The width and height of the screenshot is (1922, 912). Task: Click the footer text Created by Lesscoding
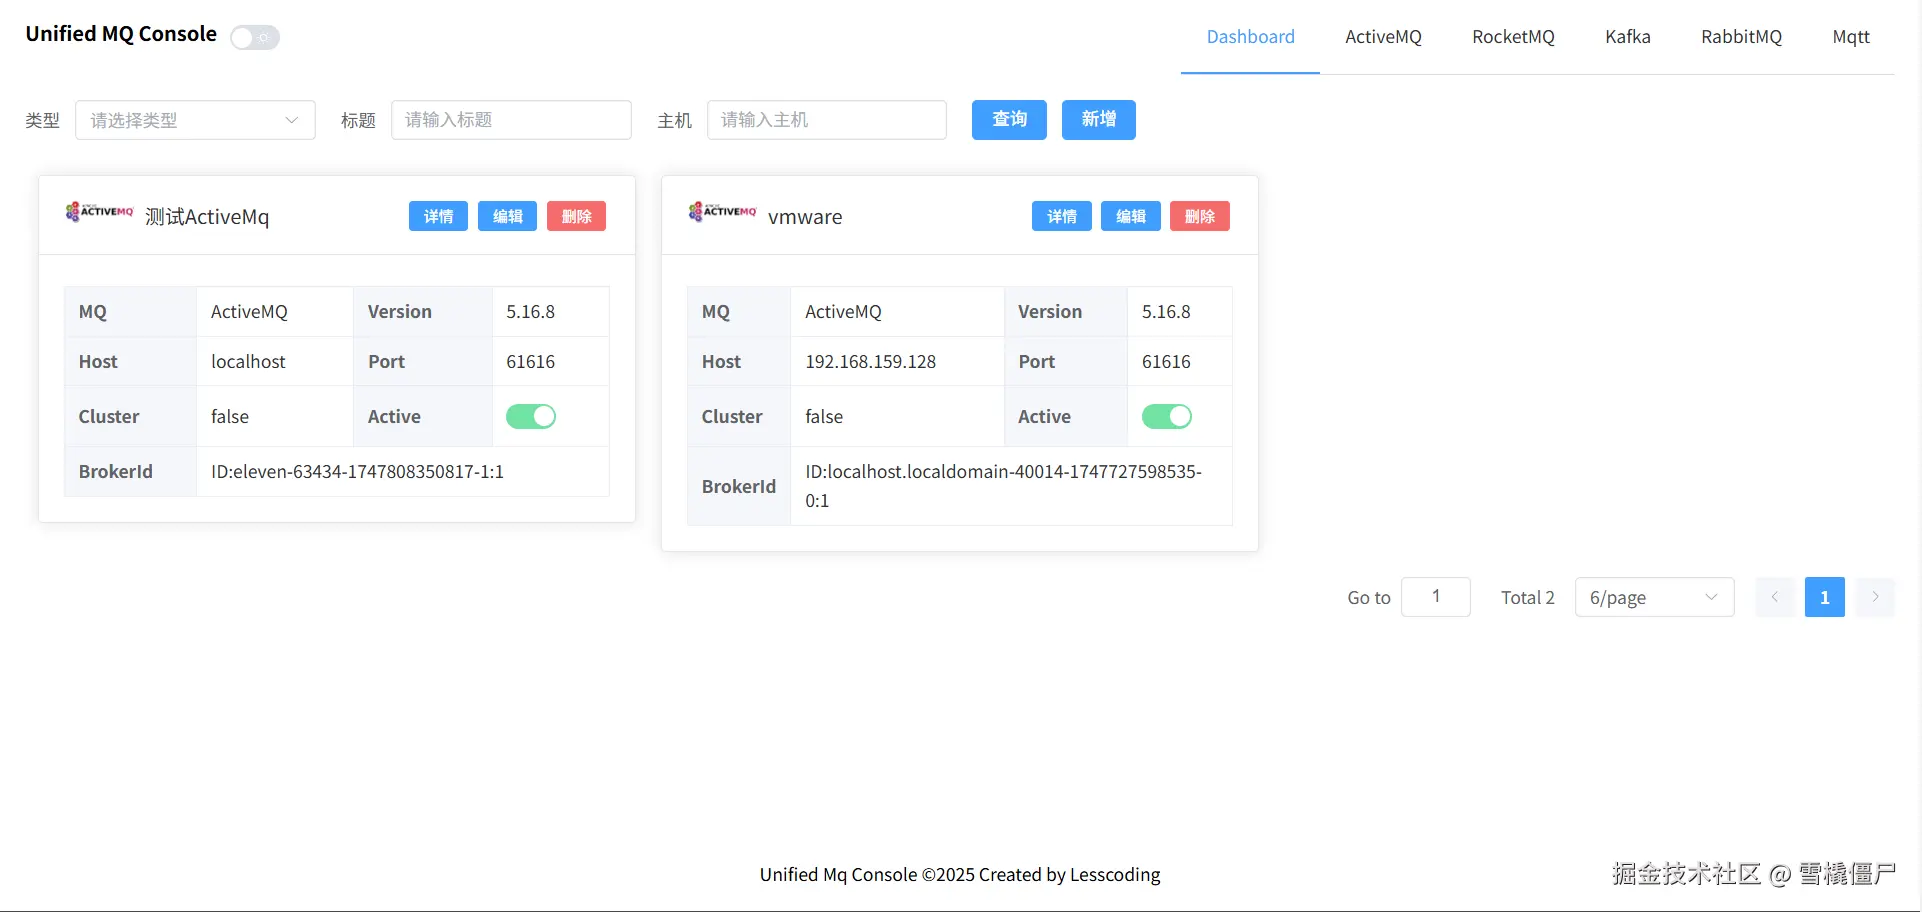pyautogui.click(x=1069, y=875)
